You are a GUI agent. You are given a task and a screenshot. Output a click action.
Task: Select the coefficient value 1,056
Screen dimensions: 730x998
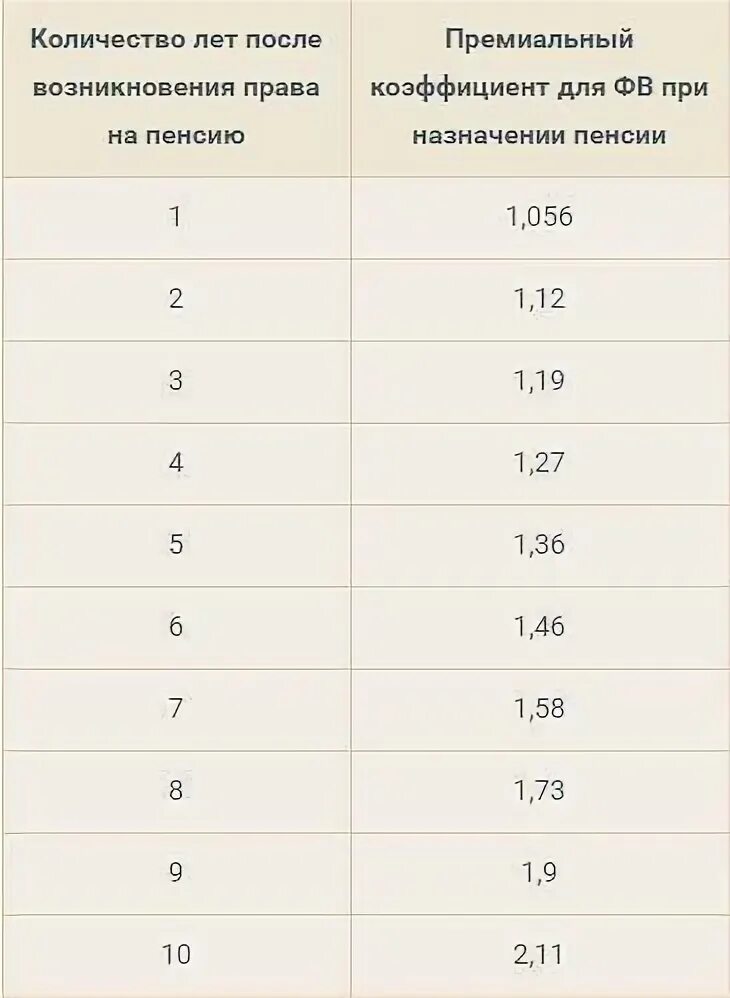click(540, 218)
